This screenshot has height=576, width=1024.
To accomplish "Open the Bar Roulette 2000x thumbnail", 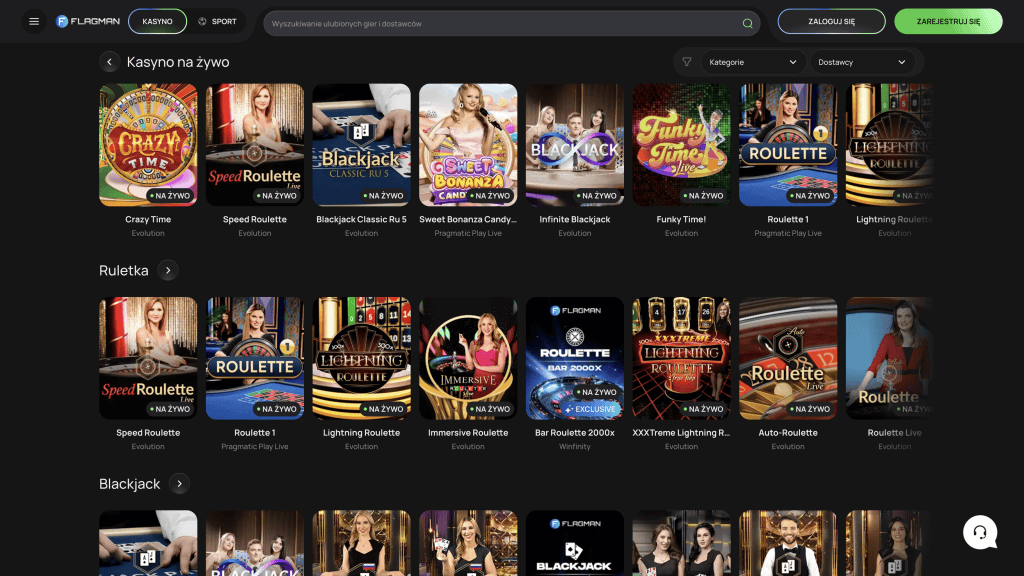I will pyautogui.click(x=574, y=357).
